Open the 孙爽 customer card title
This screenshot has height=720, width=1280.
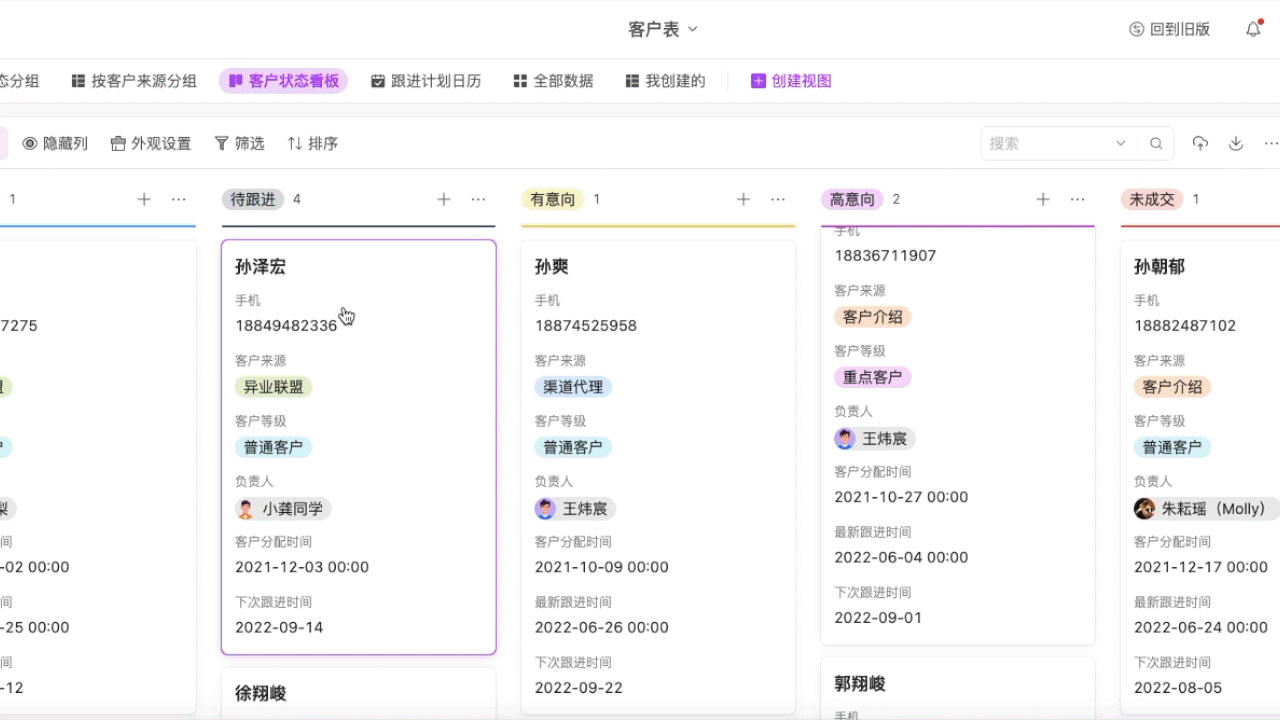point(552,267)
